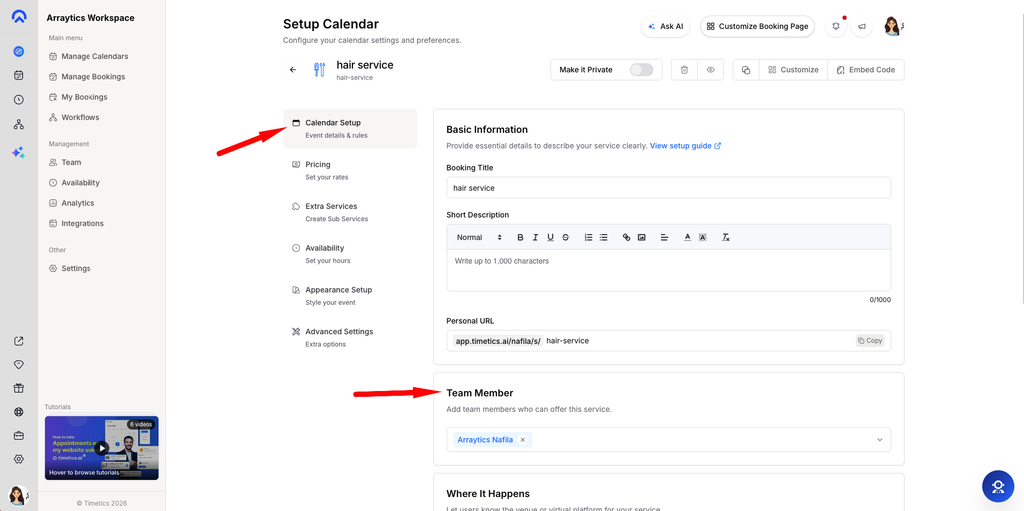This screenshot has height=511, width=1024.
Task: Remove Arraytics Nafila from team members
Action: click(x=522, y=440)
